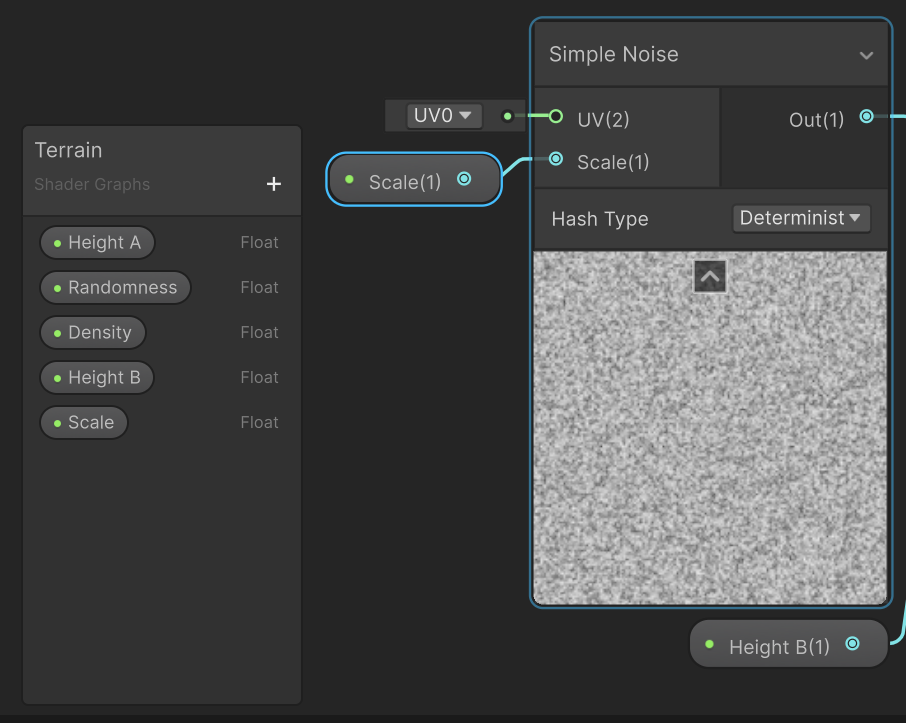Select the Randomness property
The width and height of the screenshot is (906, 723).
point(115,287)
